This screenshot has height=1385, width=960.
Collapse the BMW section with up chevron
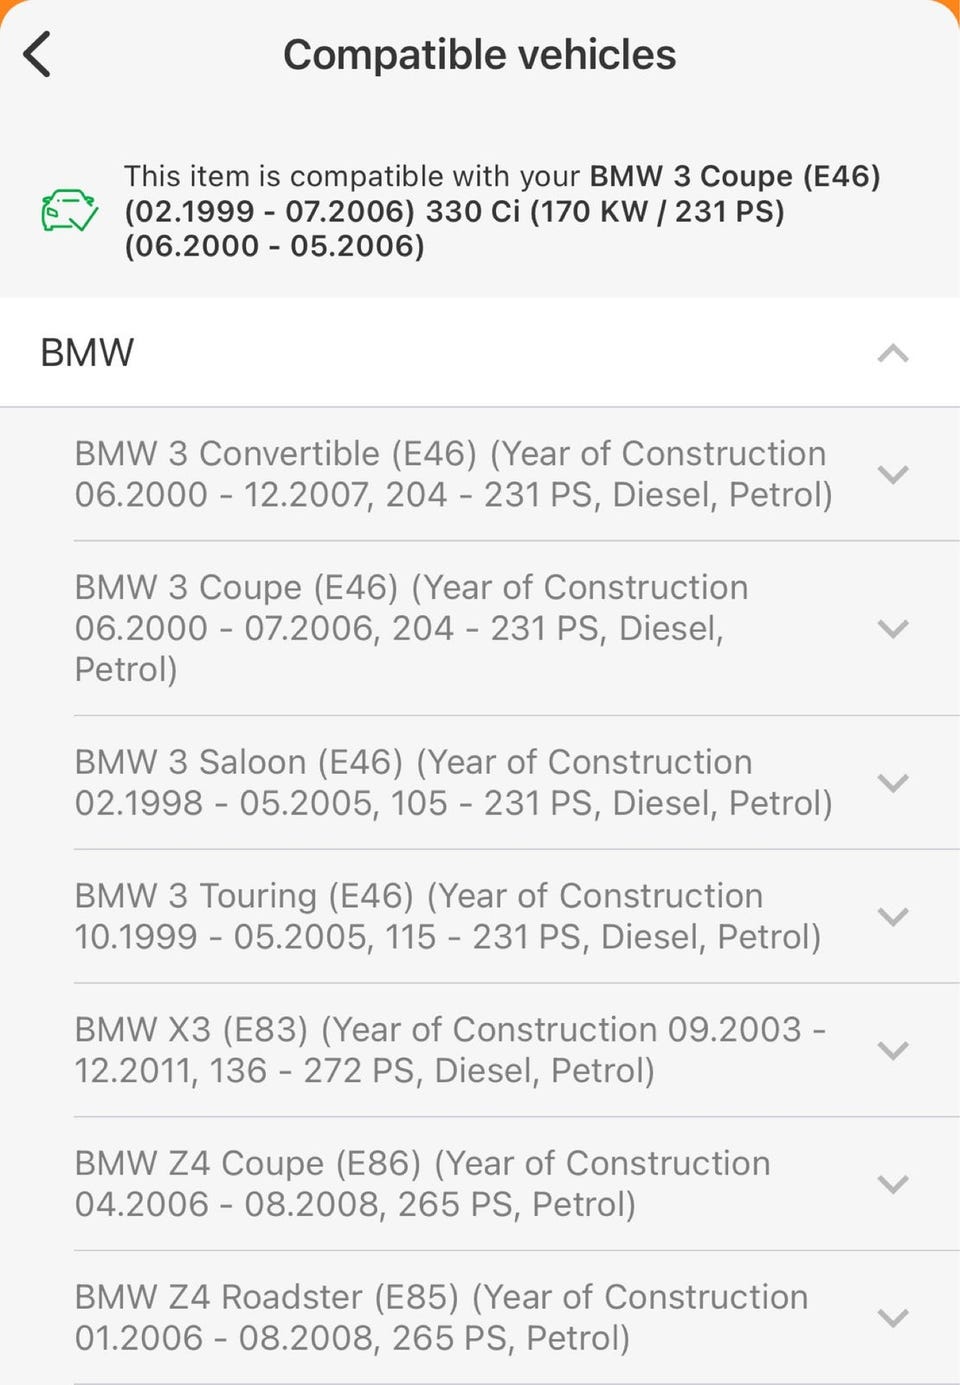pyautogui.click(x=892, y=353)
